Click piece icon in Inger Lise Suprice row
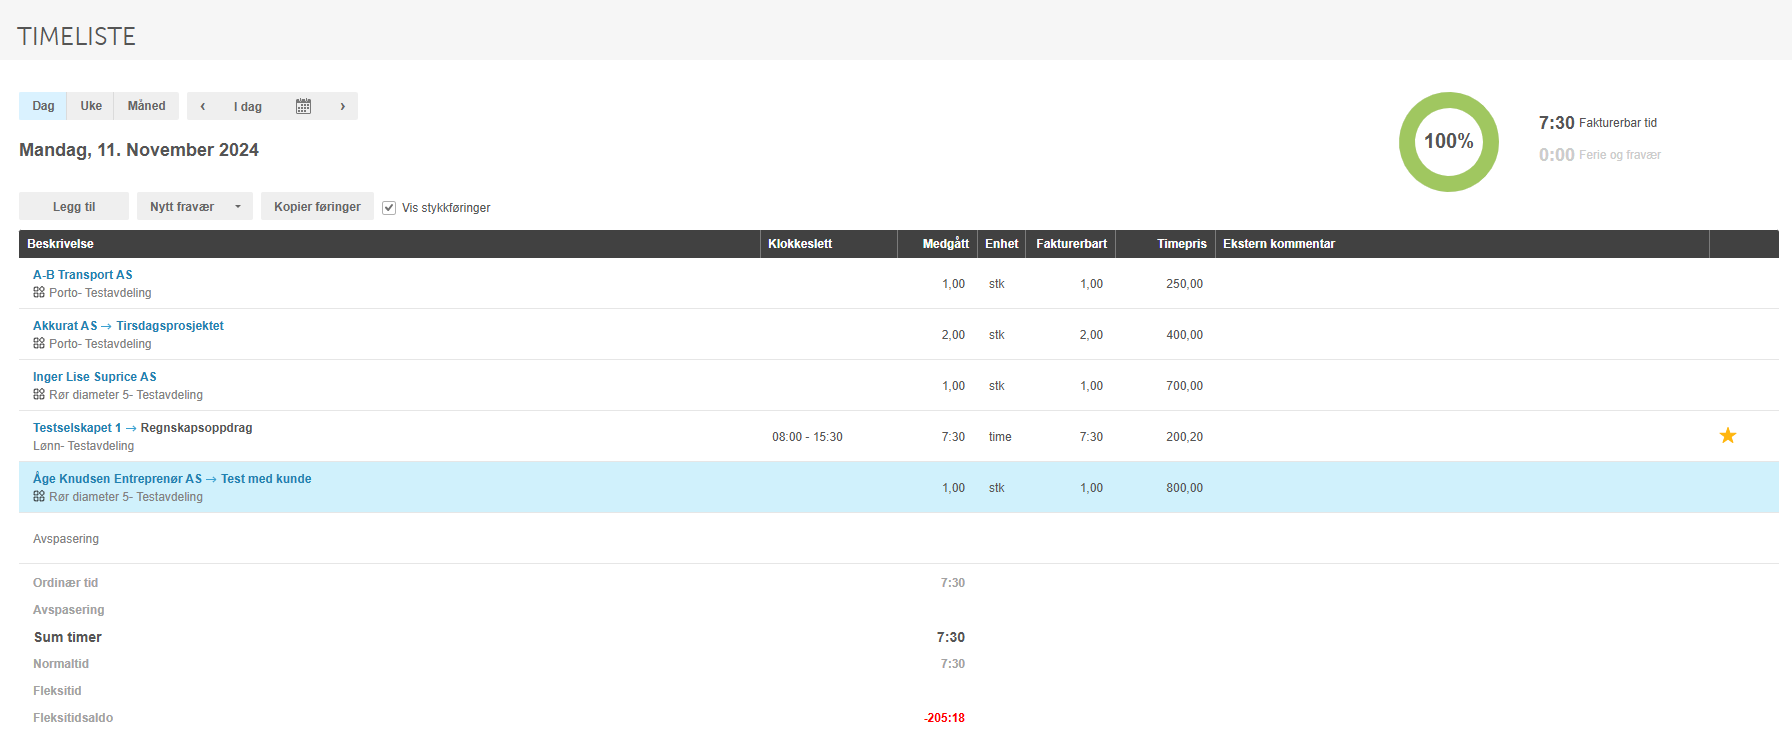1792x754 pixels. [39, 395]
